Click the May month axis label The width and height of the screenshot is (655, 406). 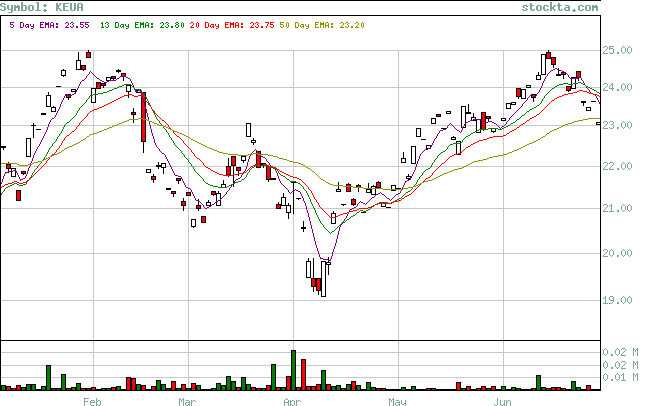(397, 401)
